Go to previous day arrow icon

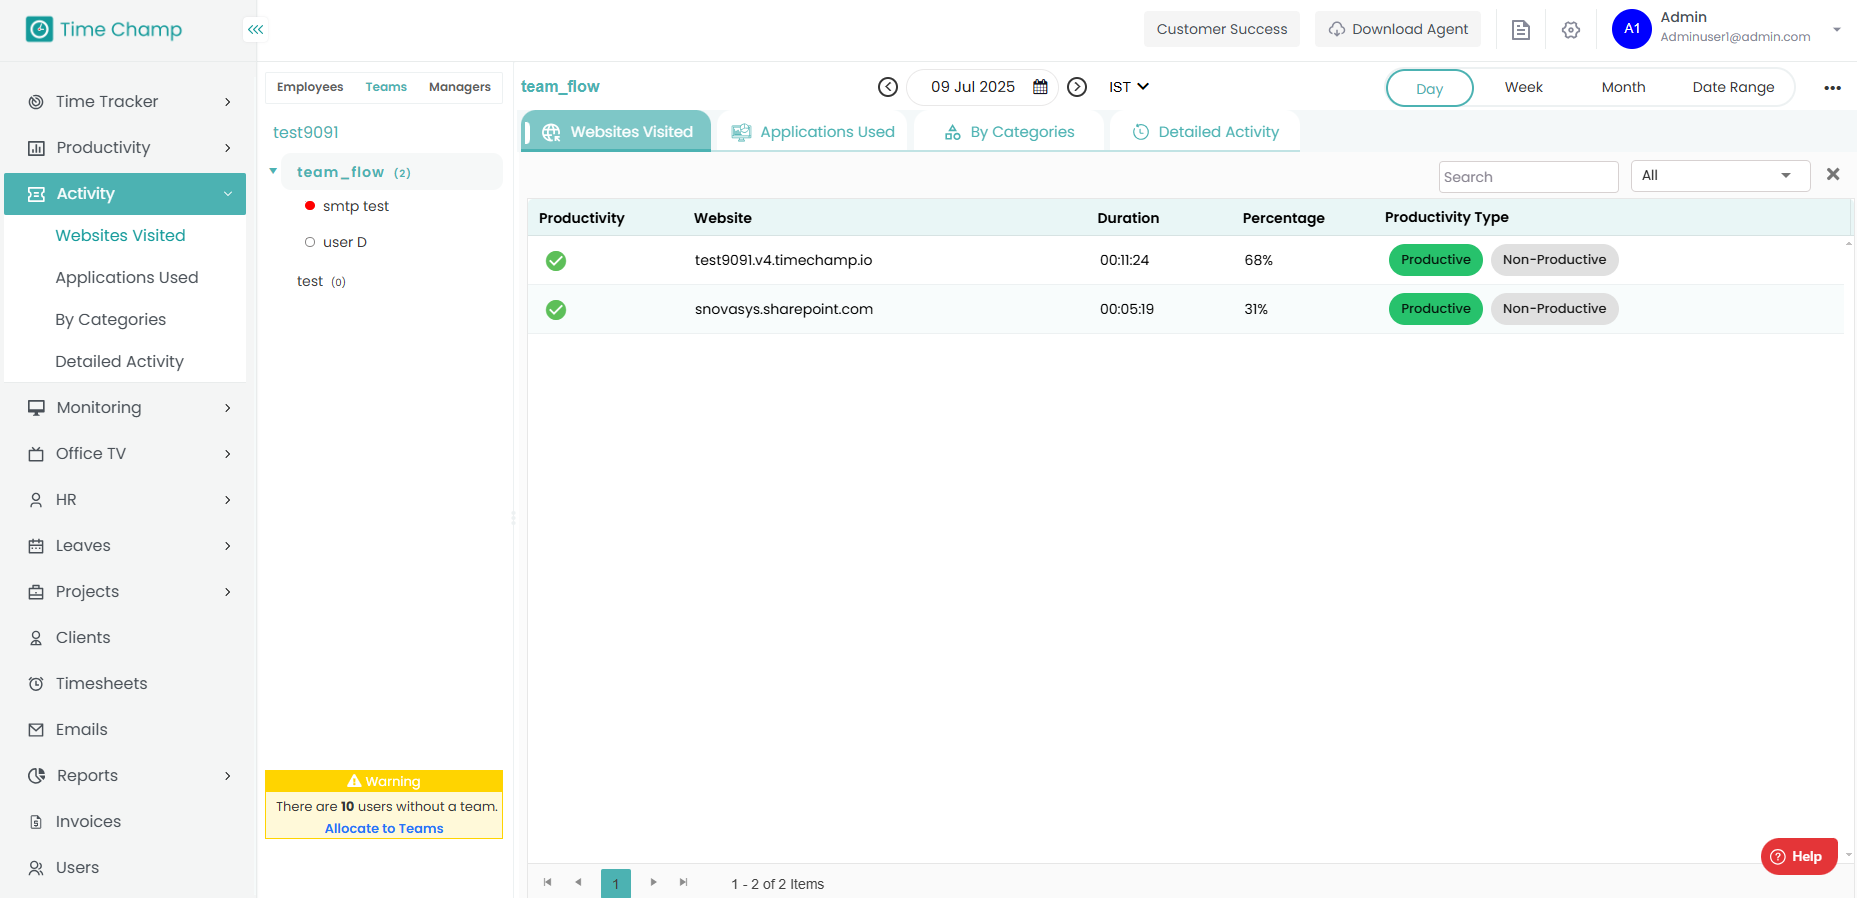coord(887,87)
